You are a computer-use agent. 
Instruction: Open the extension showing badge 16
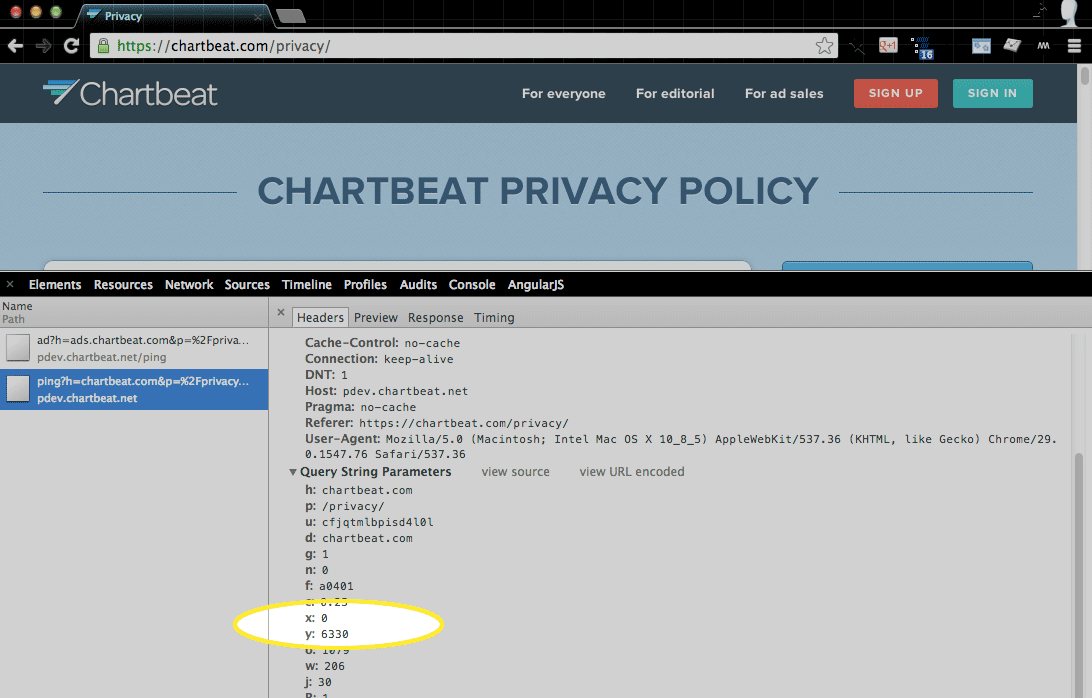(x=922, y=48)
